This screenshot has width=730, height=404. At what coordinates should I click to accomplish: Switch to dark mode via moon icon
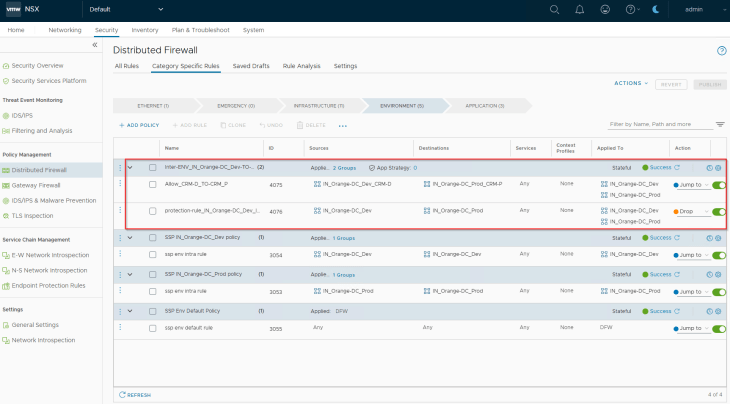pos(656,9)
